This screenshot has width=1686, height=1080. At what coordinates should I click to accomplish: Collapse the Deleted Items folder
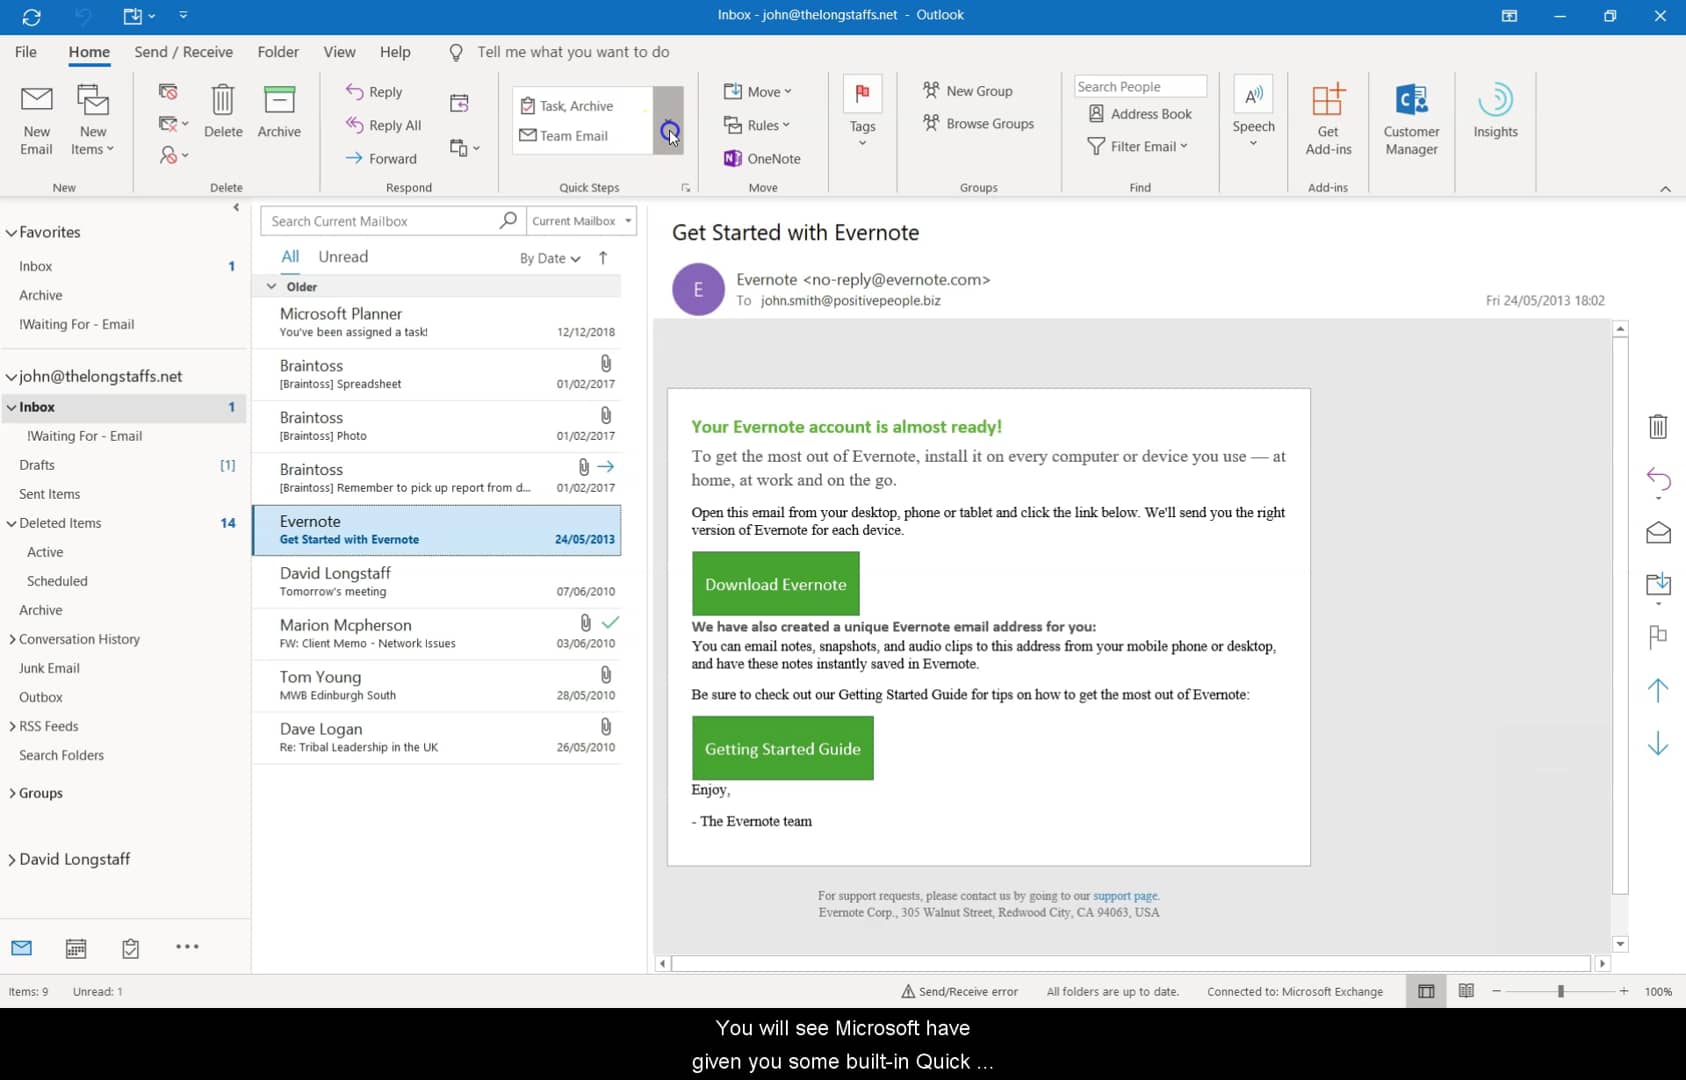tap(11, 523)
